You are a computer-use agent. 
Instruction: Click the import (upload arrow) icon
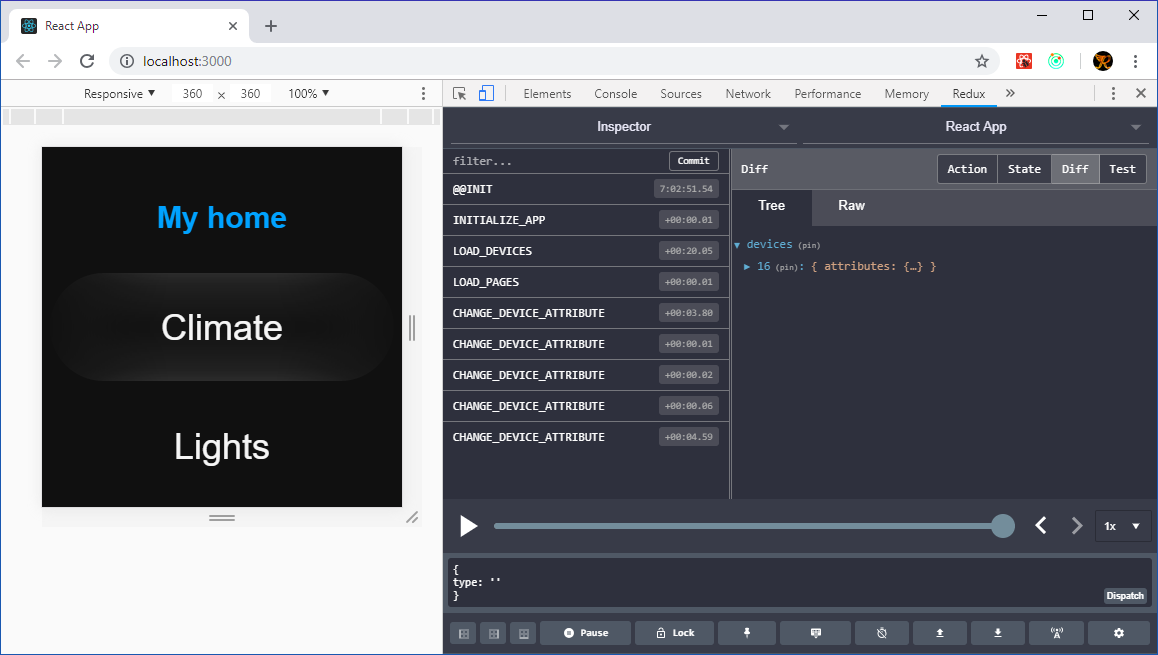click(x=940, y=634)
